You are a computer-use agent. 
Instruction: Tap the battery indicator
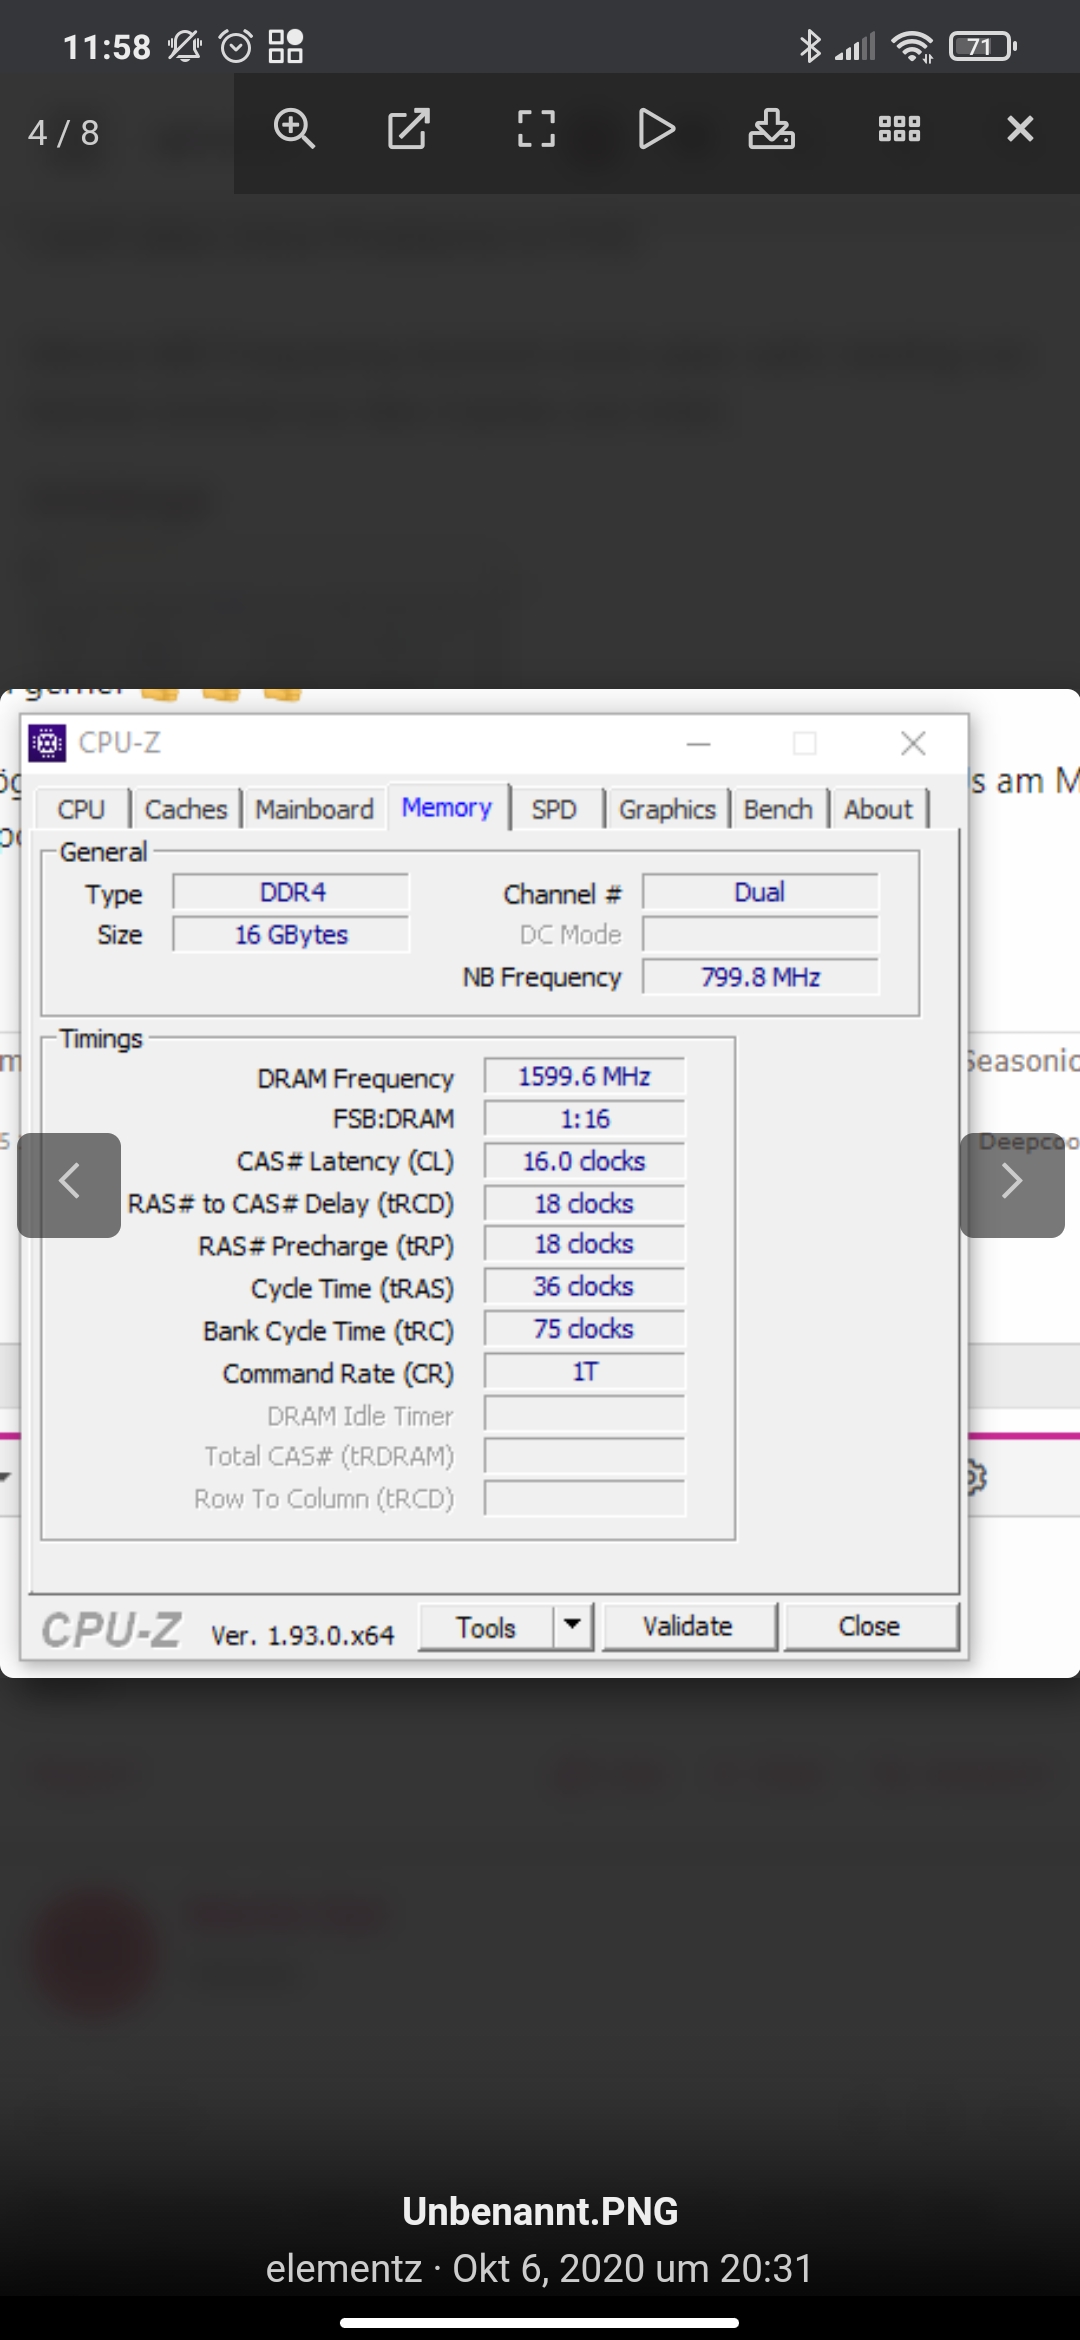tap(983, 46)
